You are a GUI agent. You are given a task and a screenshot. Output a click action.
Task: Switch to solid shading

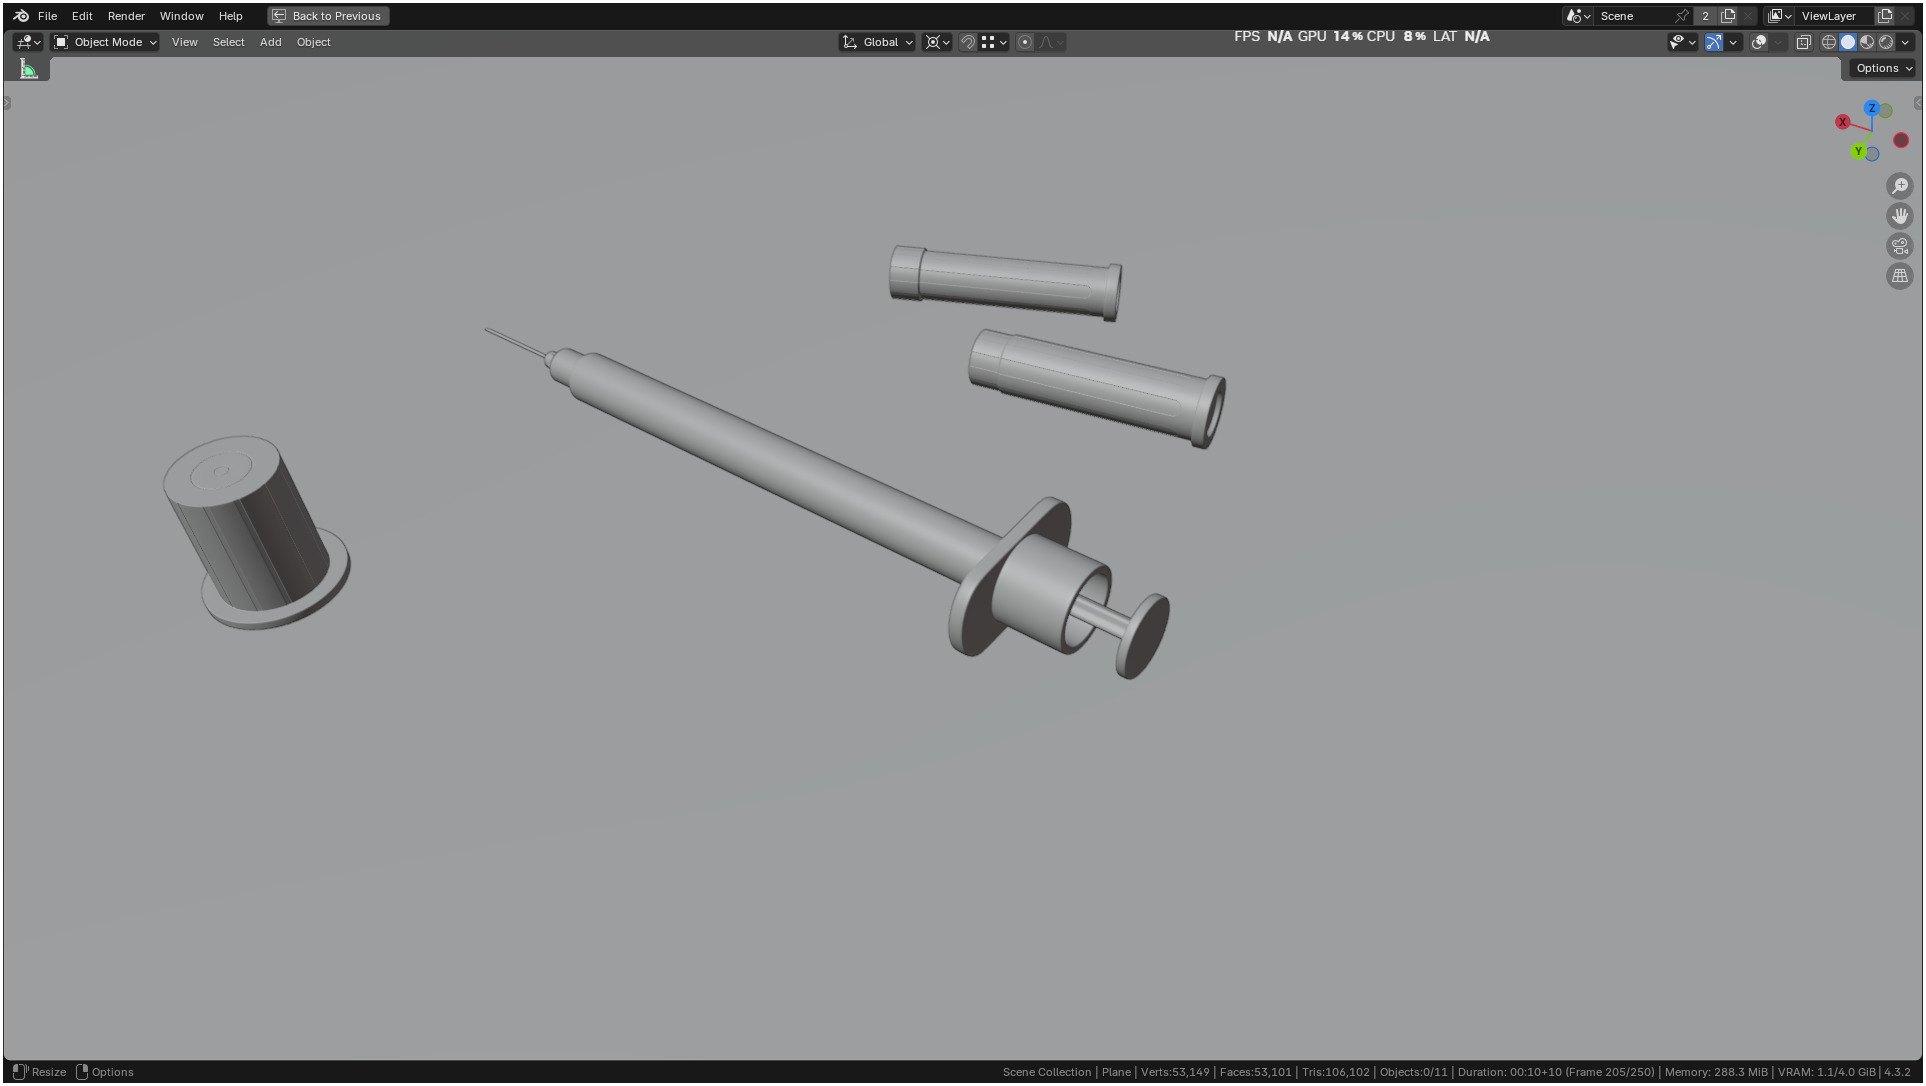[x=1848, y=42]
